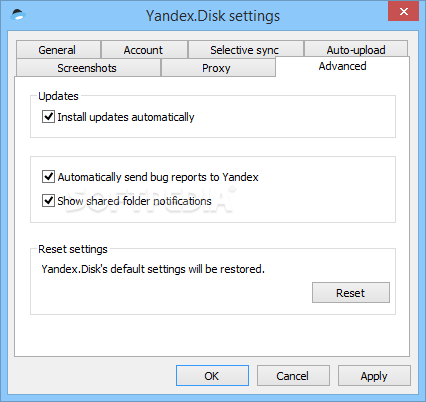Click the Show shared folder notifications label
The width and height of the screenshot is (426, 402).
tap(134, 201)
